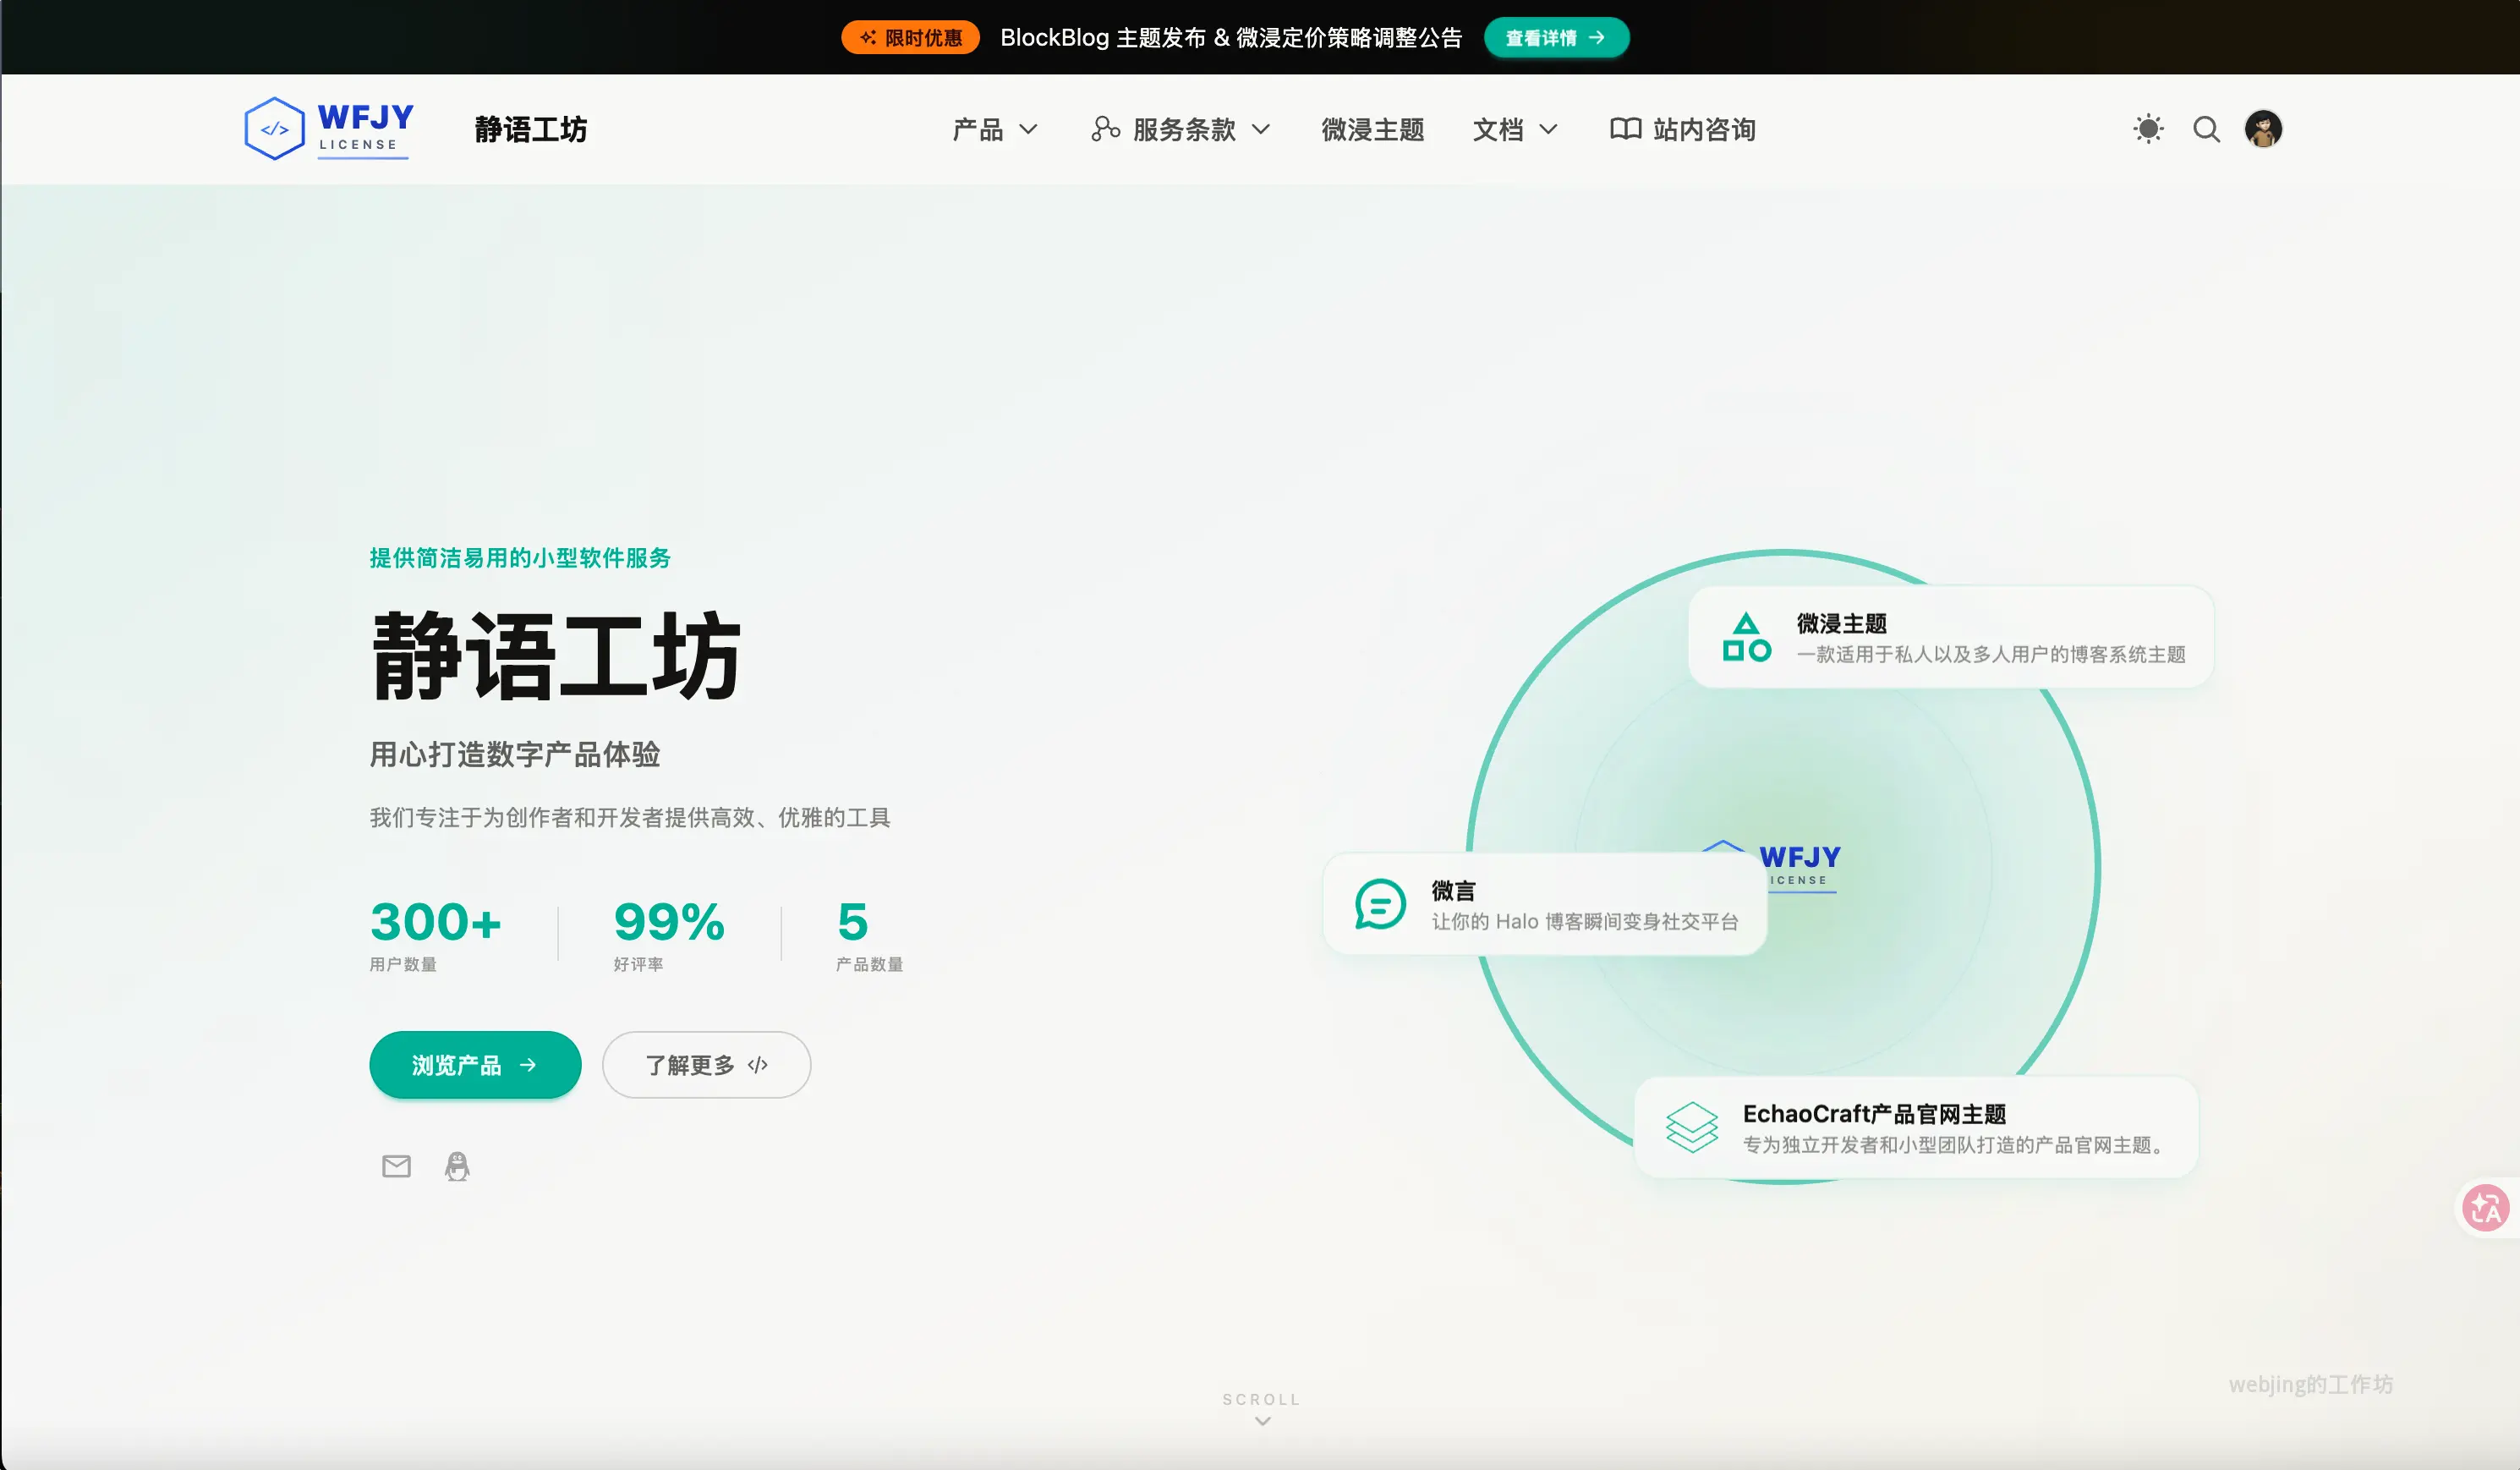The image size is (2520, 1470).
Task: Click the user avatar in the navbar
Action: tap(2263, 129)
